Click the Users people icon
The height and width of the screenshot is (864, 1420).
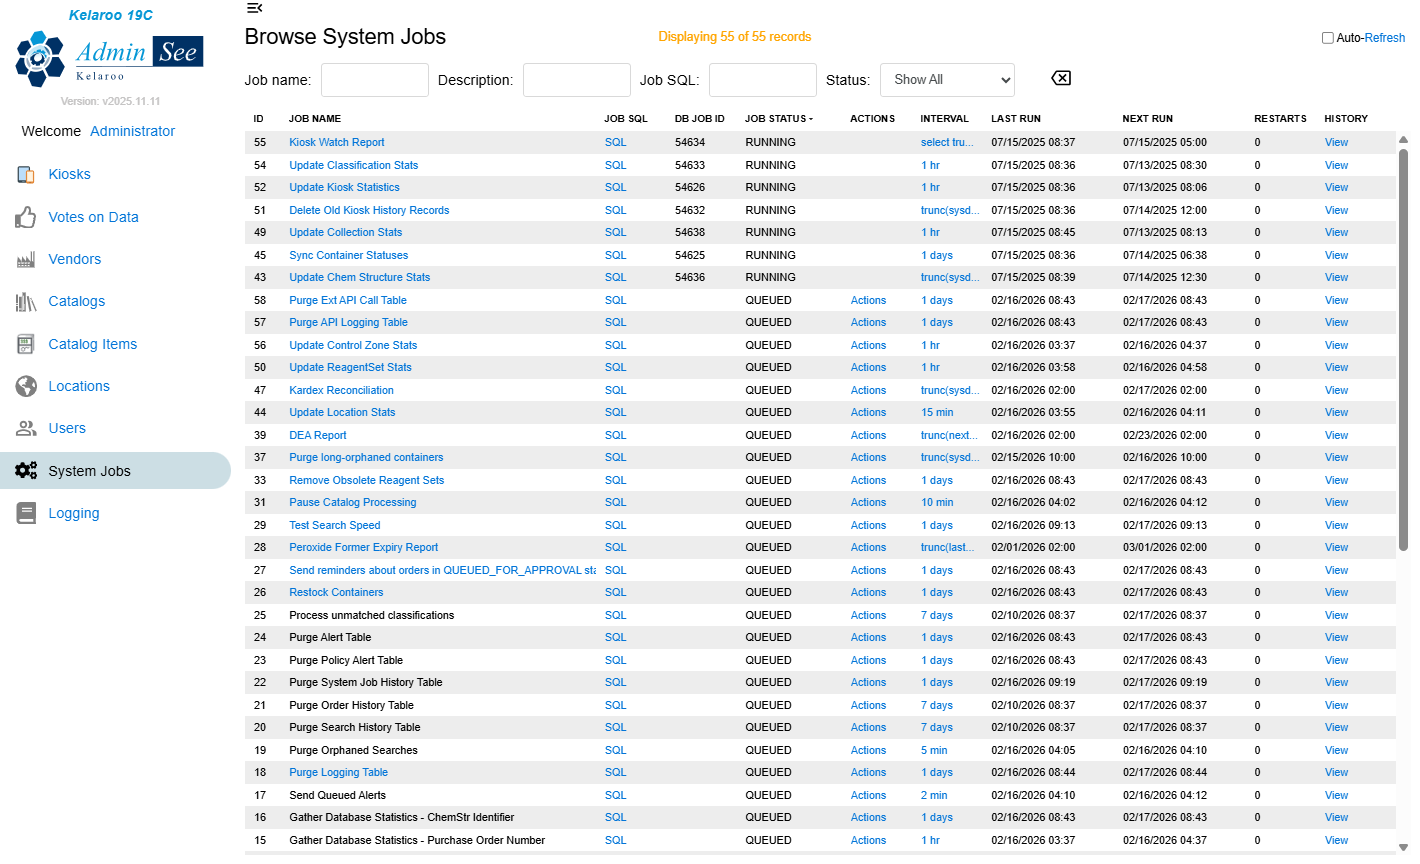click(26, 428)
